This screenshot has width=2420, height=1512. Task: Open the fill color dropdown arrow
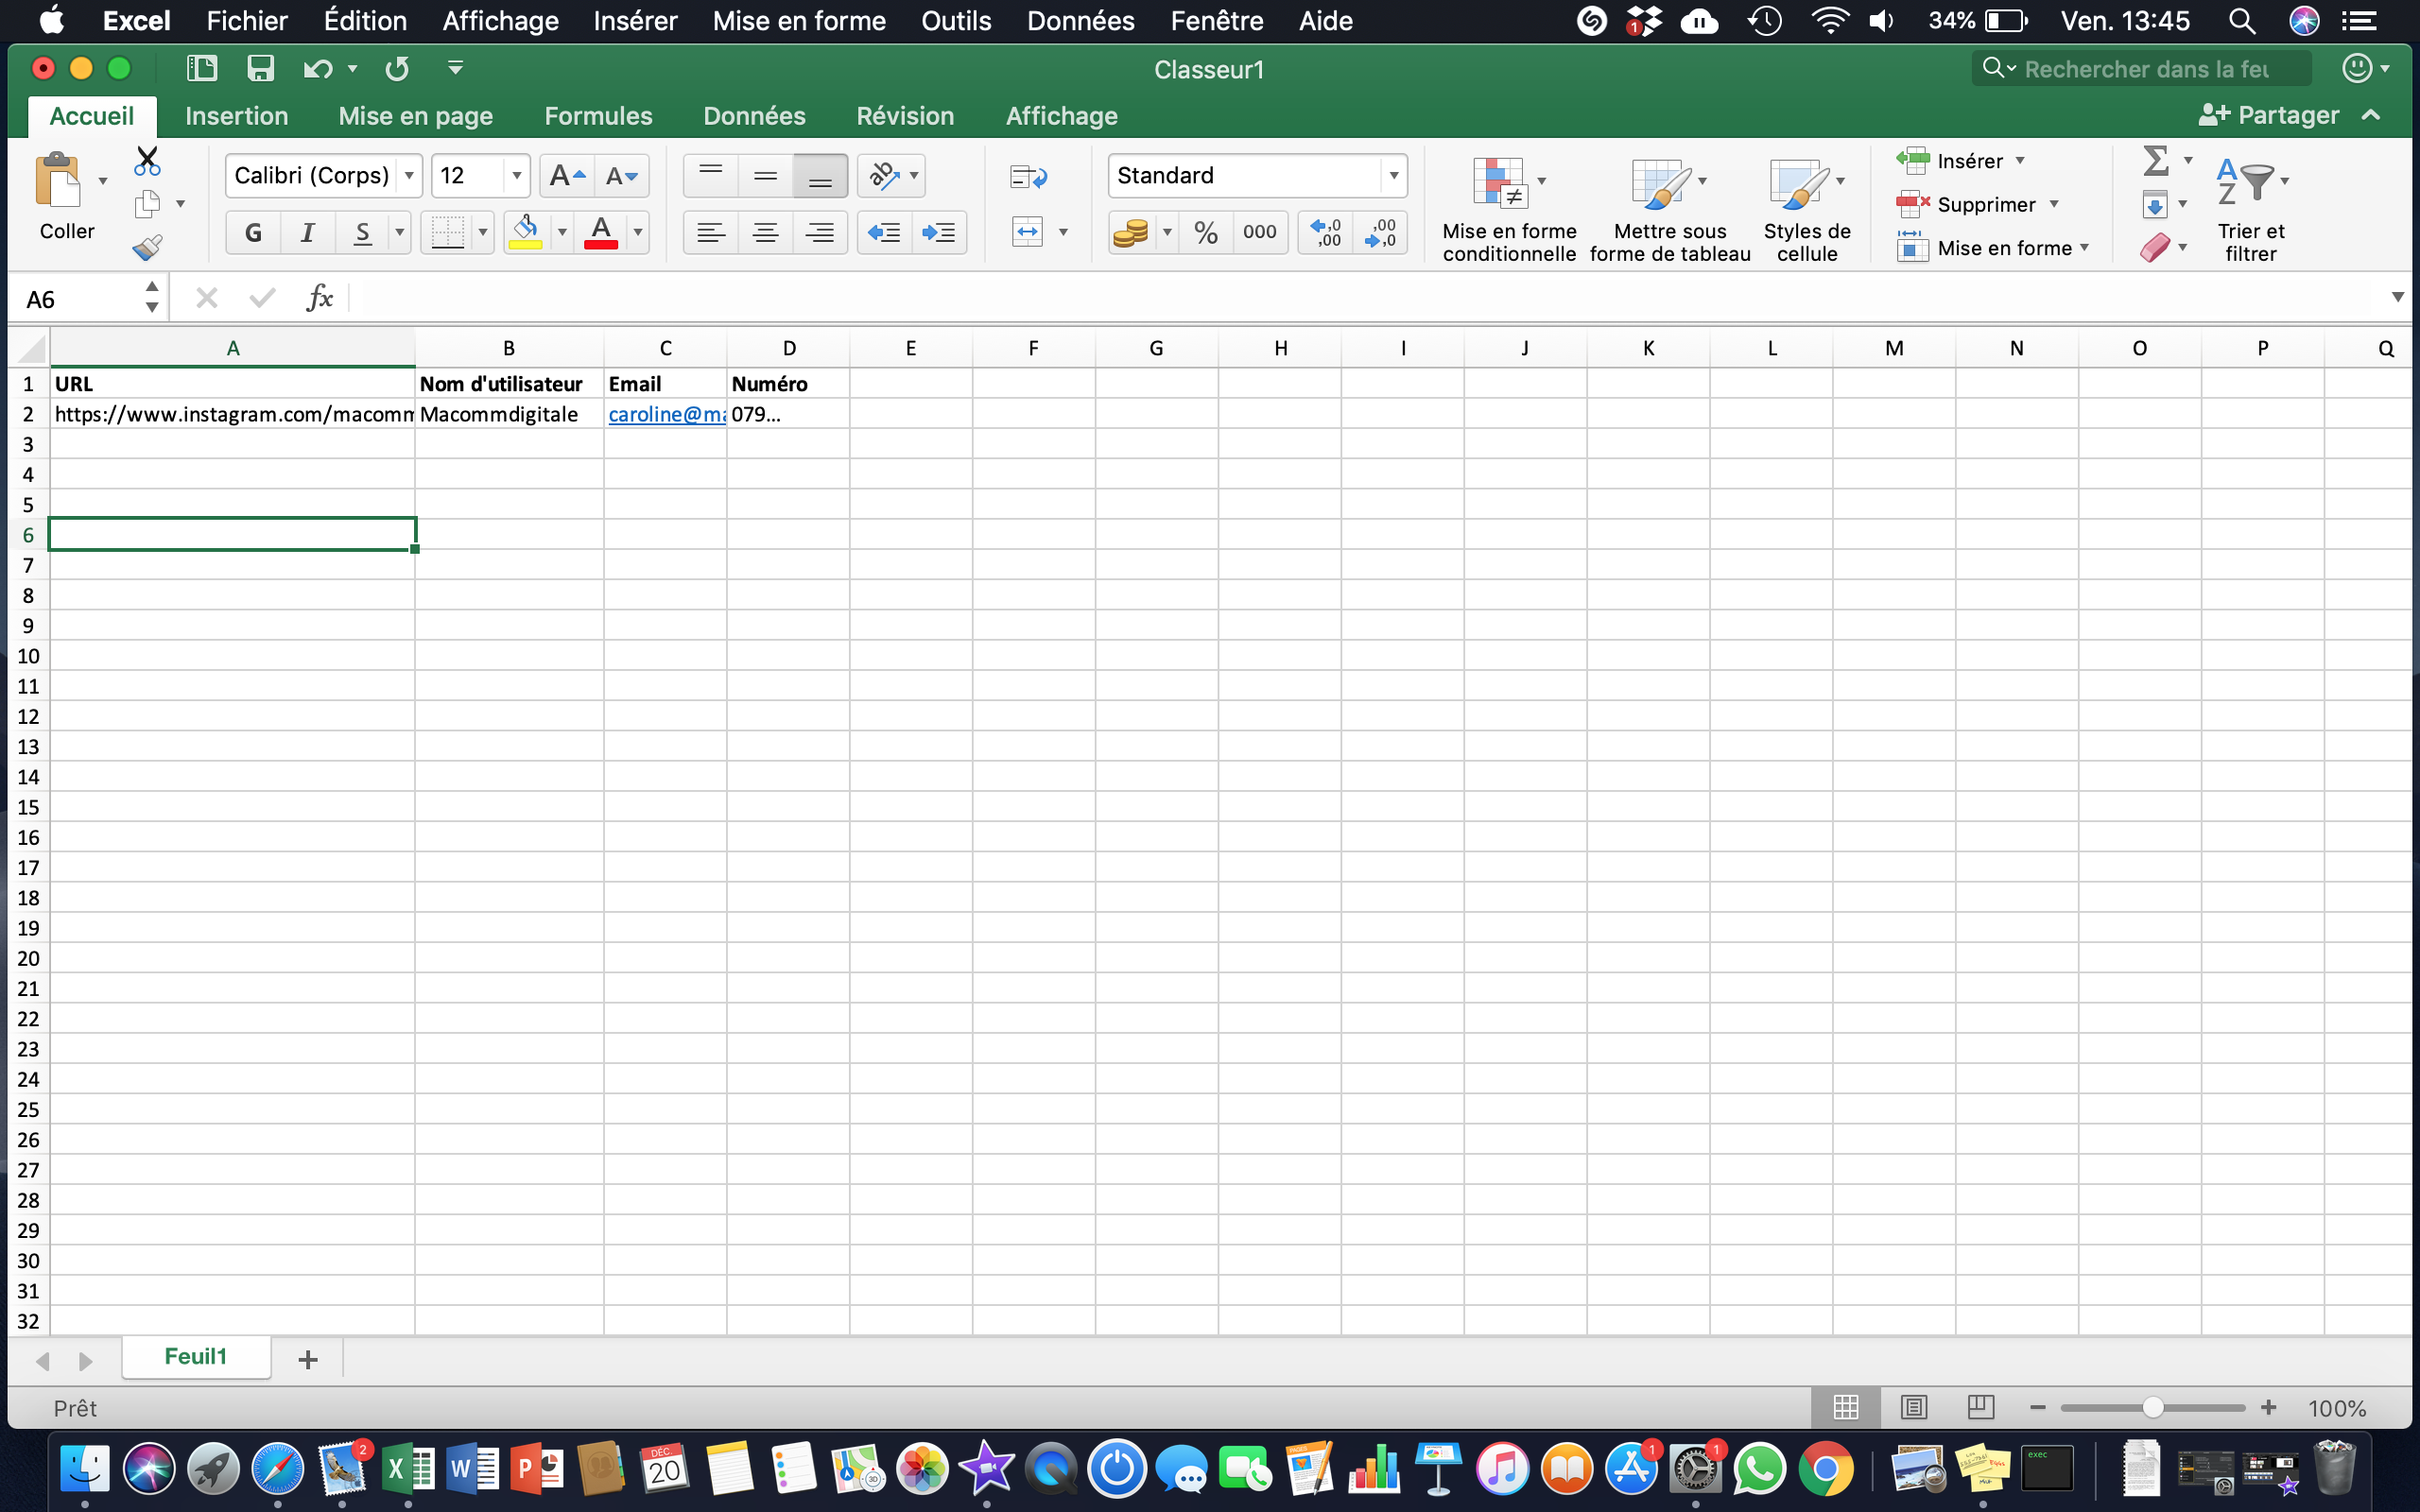[561, 232]
